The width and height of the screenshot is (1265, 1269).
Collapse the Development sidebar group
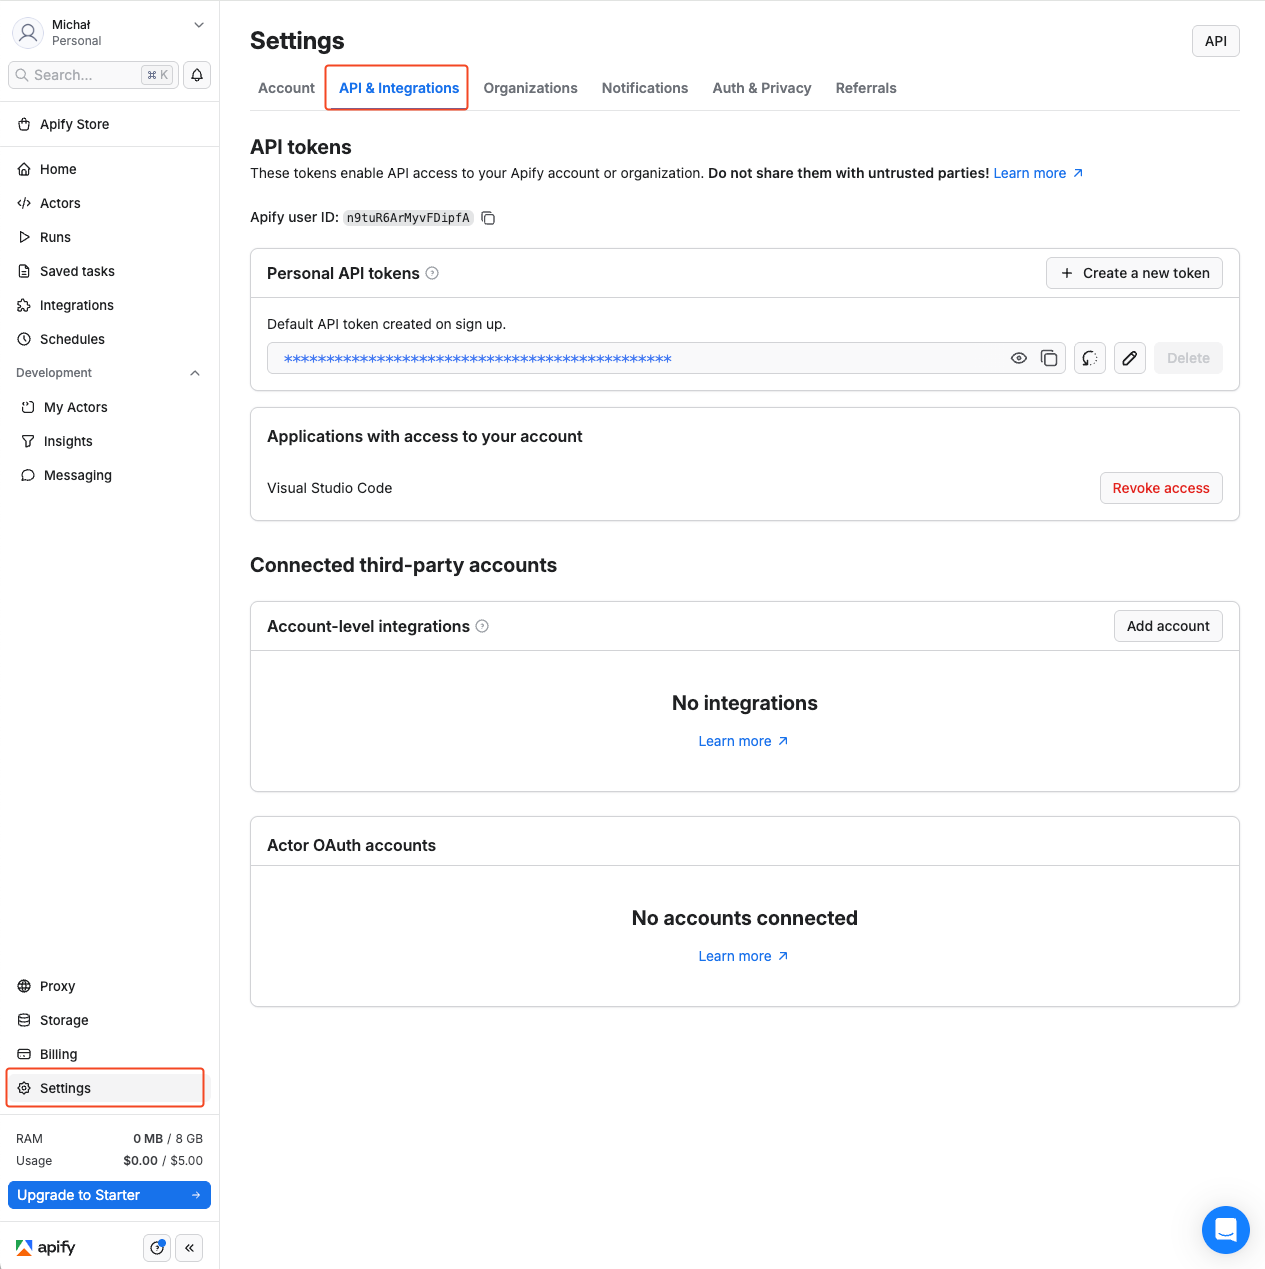[x=195, y=373]
